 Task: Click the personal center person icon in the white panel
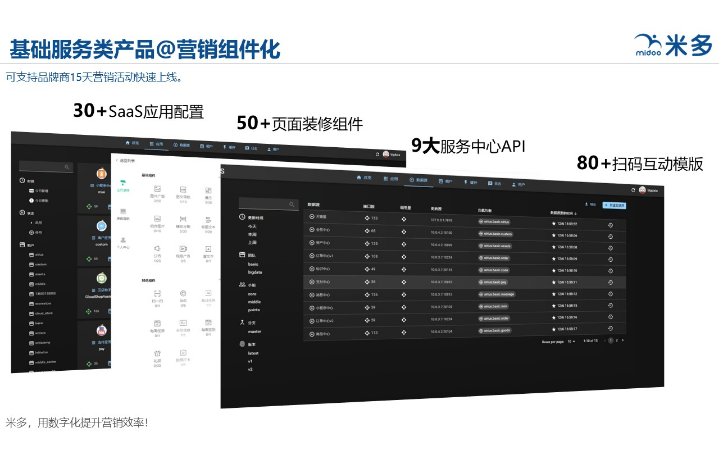pos(123,240)
